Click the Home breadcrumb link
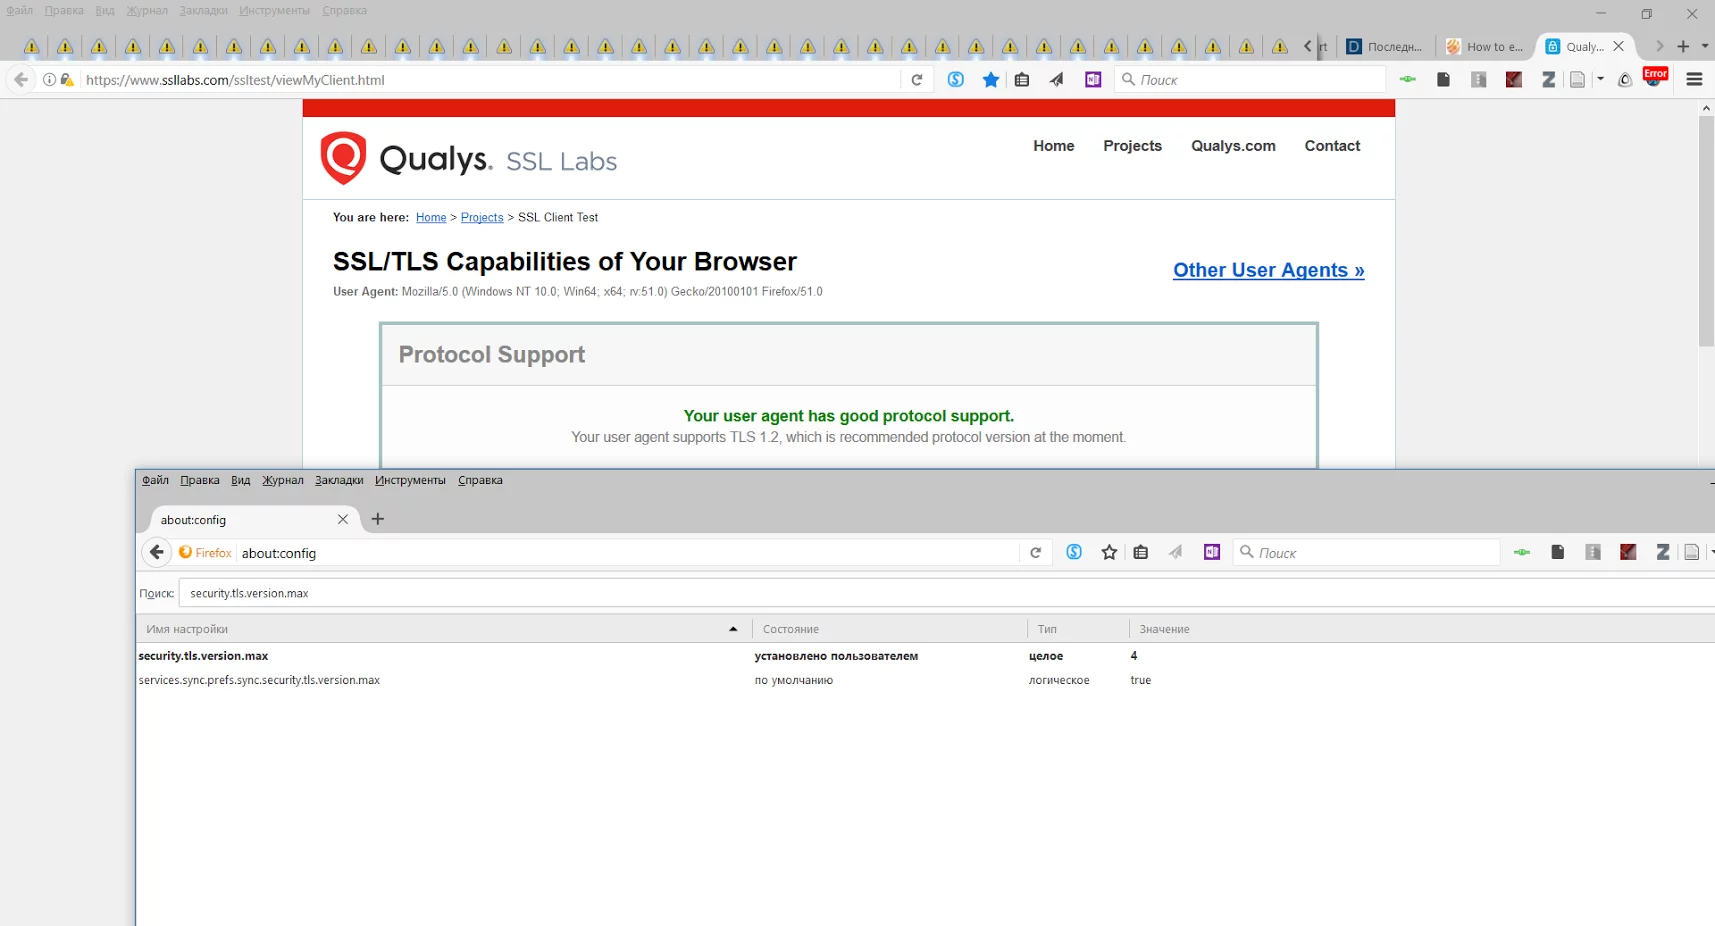 pos(431,217)
